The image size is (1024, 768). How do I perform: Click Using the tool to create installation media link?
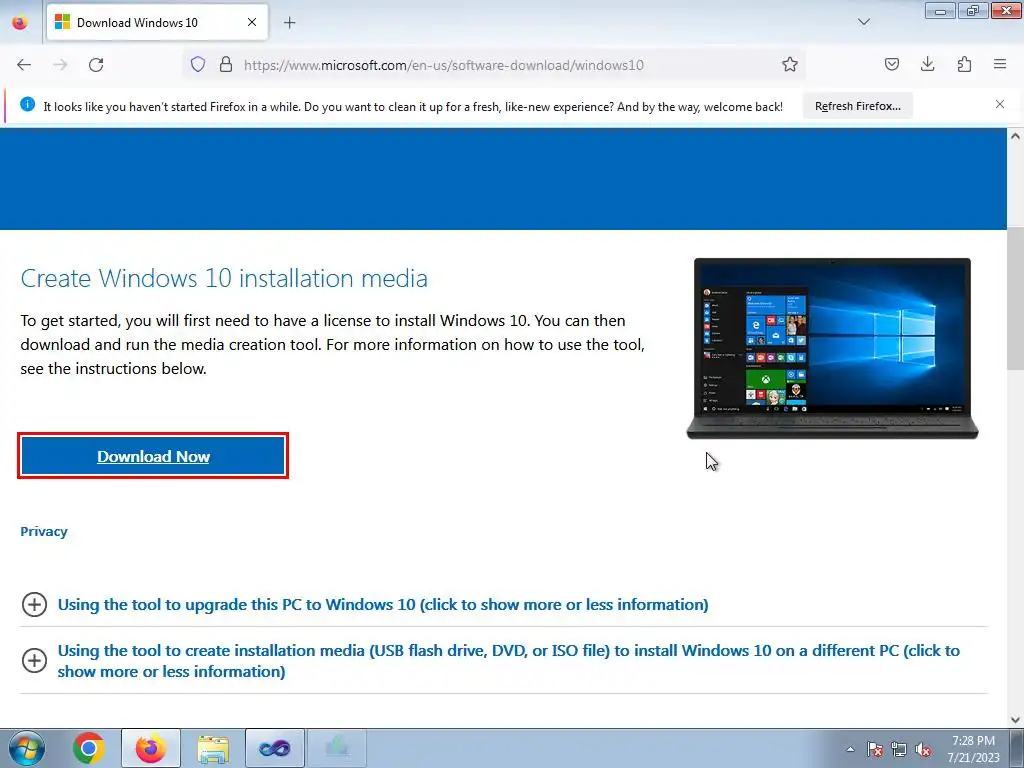pyautogui.click(x=509, y=661)
